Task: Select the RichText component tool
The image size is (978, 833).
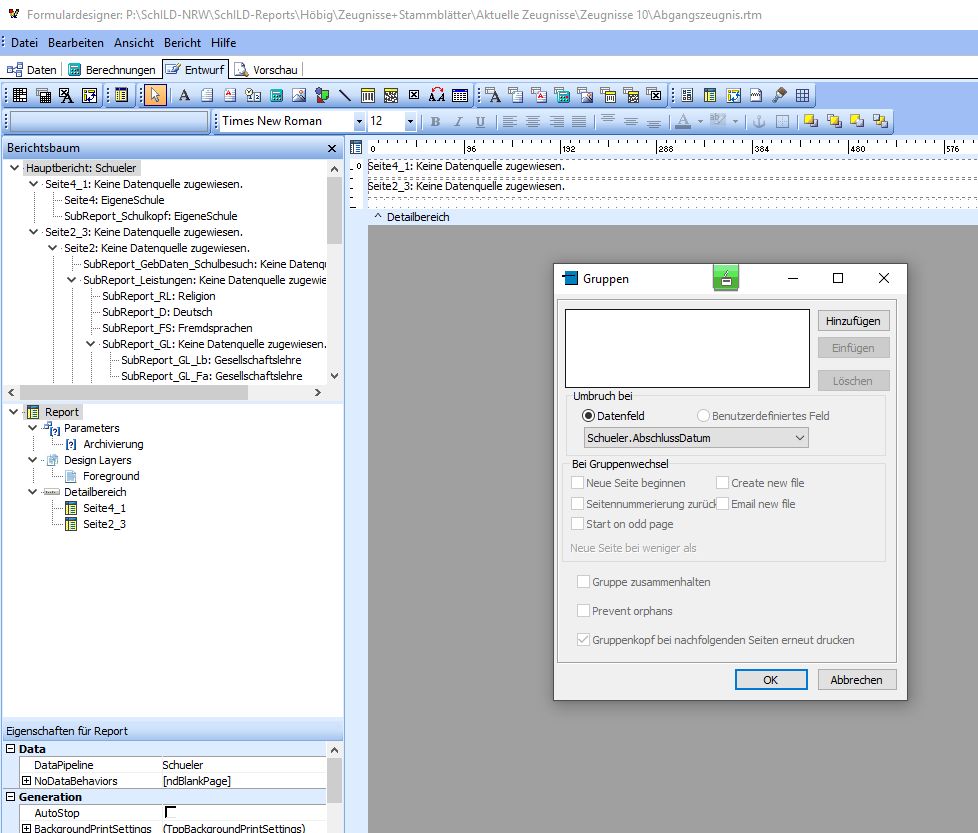Action: click(x=230, y=95)
